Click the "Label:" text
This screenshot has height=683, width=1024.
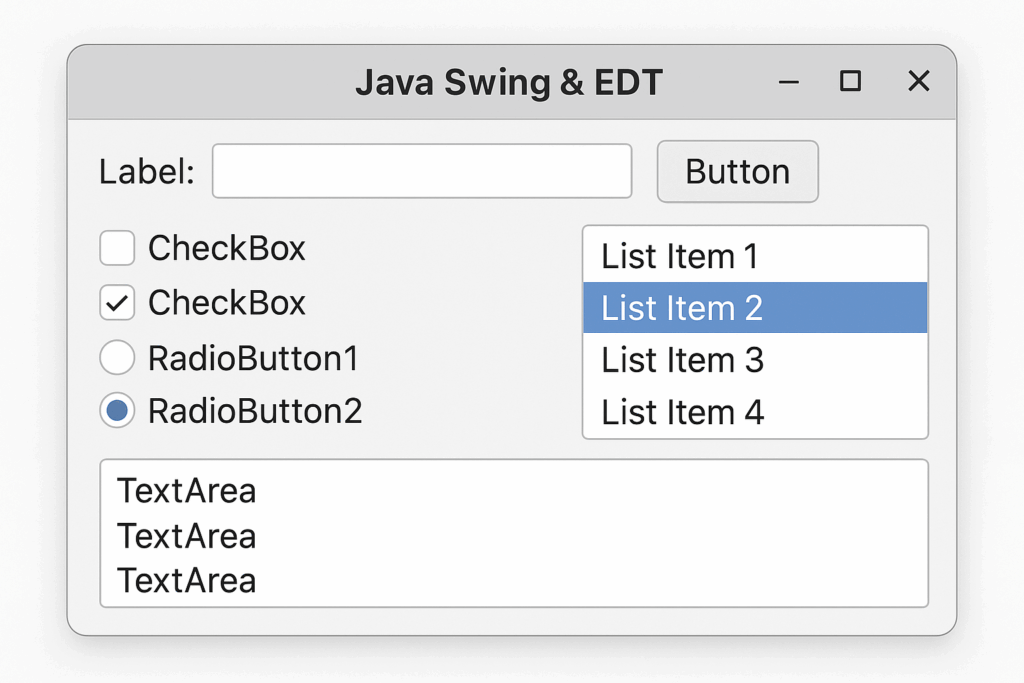click(147, 172)
